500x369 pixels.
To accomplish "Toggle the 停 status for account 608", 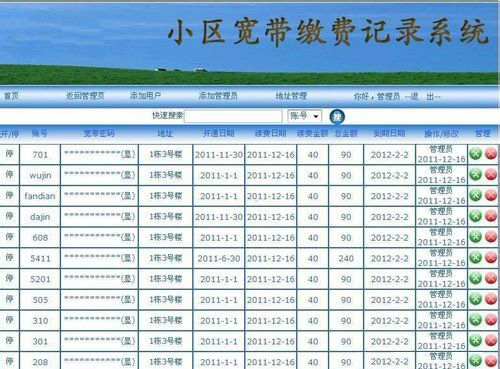I will (9, 237).
